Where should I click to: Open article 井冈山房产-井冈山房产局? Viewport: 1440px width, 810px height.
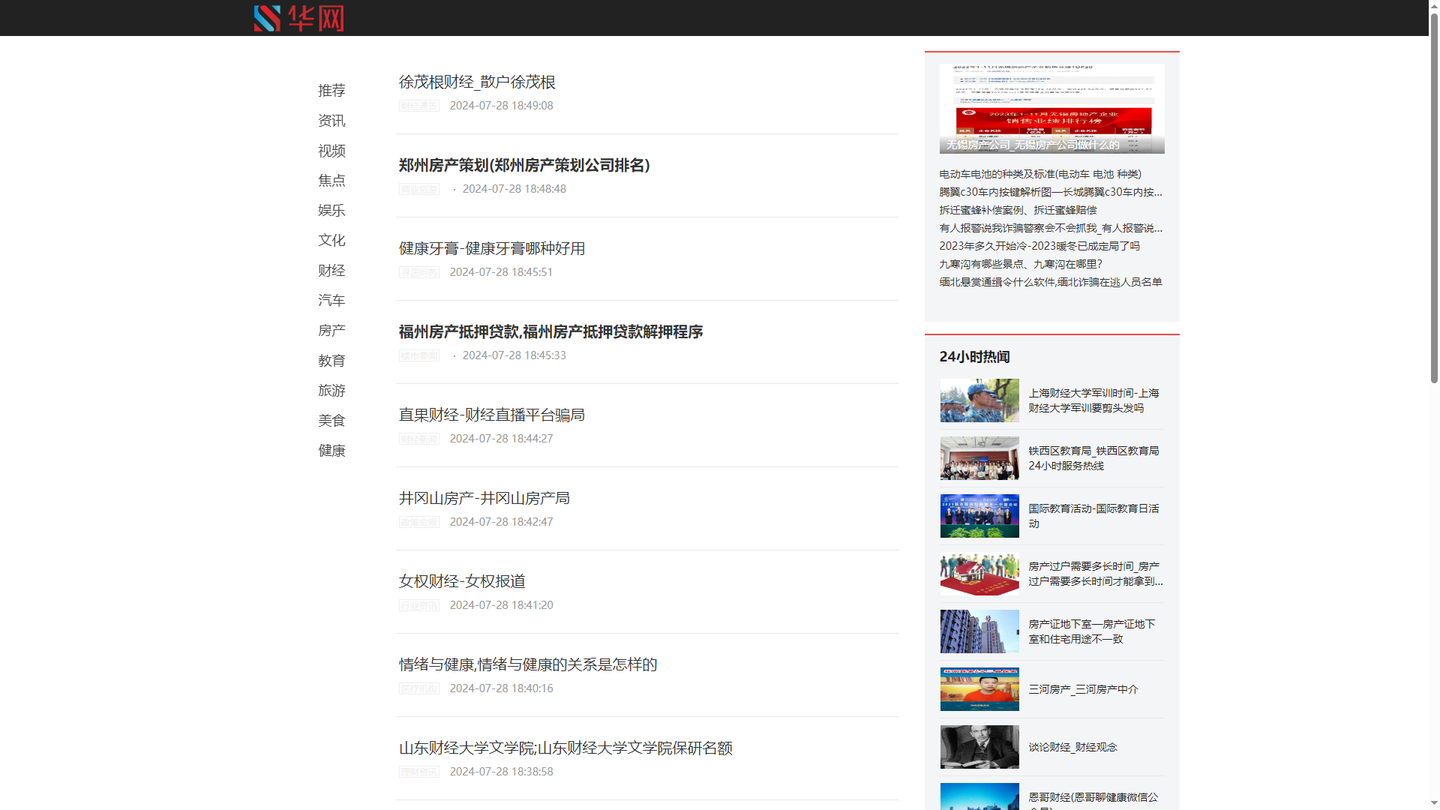coord(484,497)
